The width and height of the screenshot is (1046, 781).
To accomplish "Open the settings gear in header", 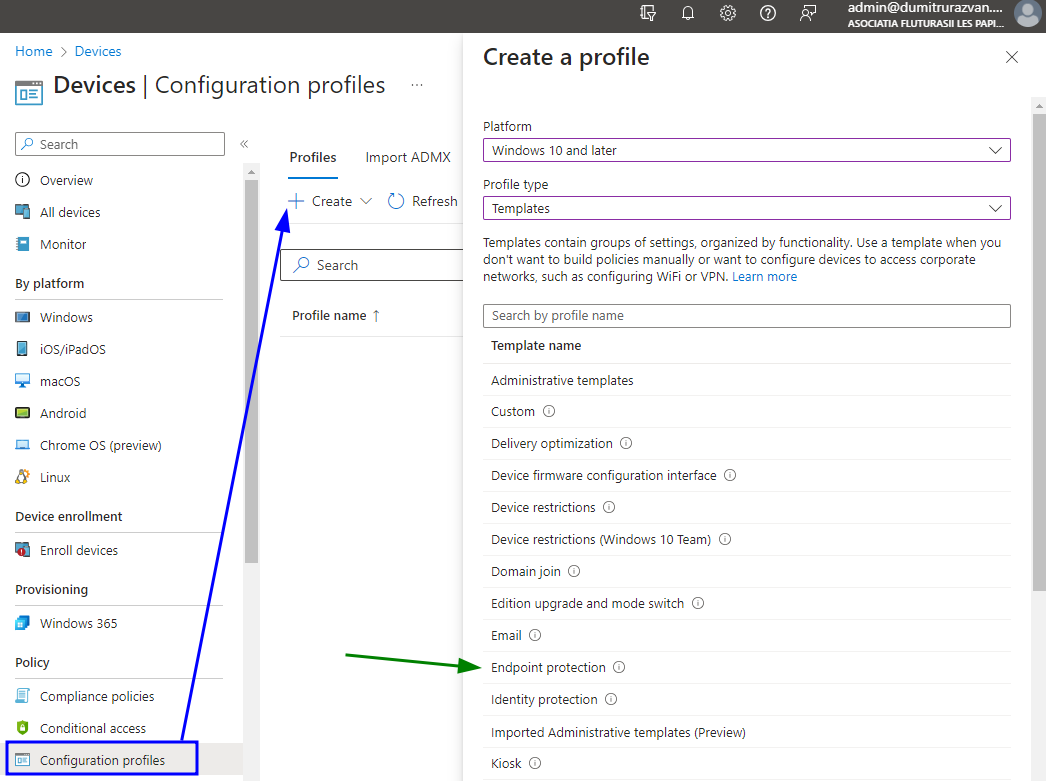I will (728, 13).
